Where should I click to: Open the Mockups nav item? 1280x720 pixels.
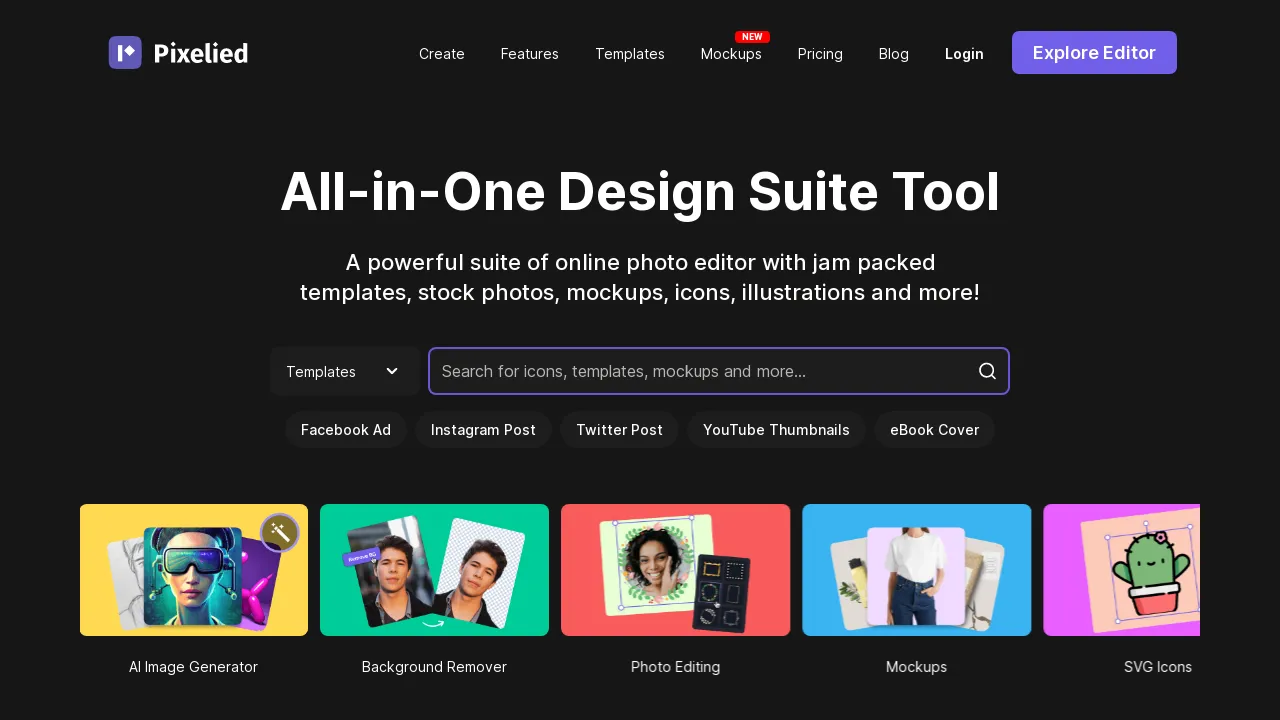pyautogui.click(x=731, y=54)
